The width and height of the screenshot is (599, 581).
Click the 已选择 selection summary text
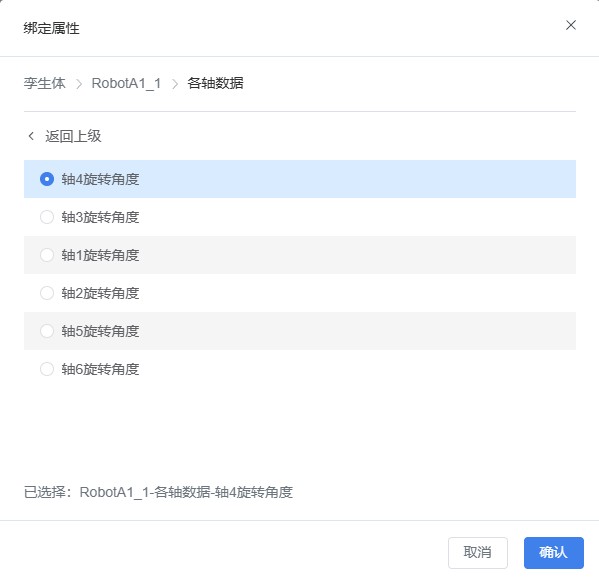158,492
